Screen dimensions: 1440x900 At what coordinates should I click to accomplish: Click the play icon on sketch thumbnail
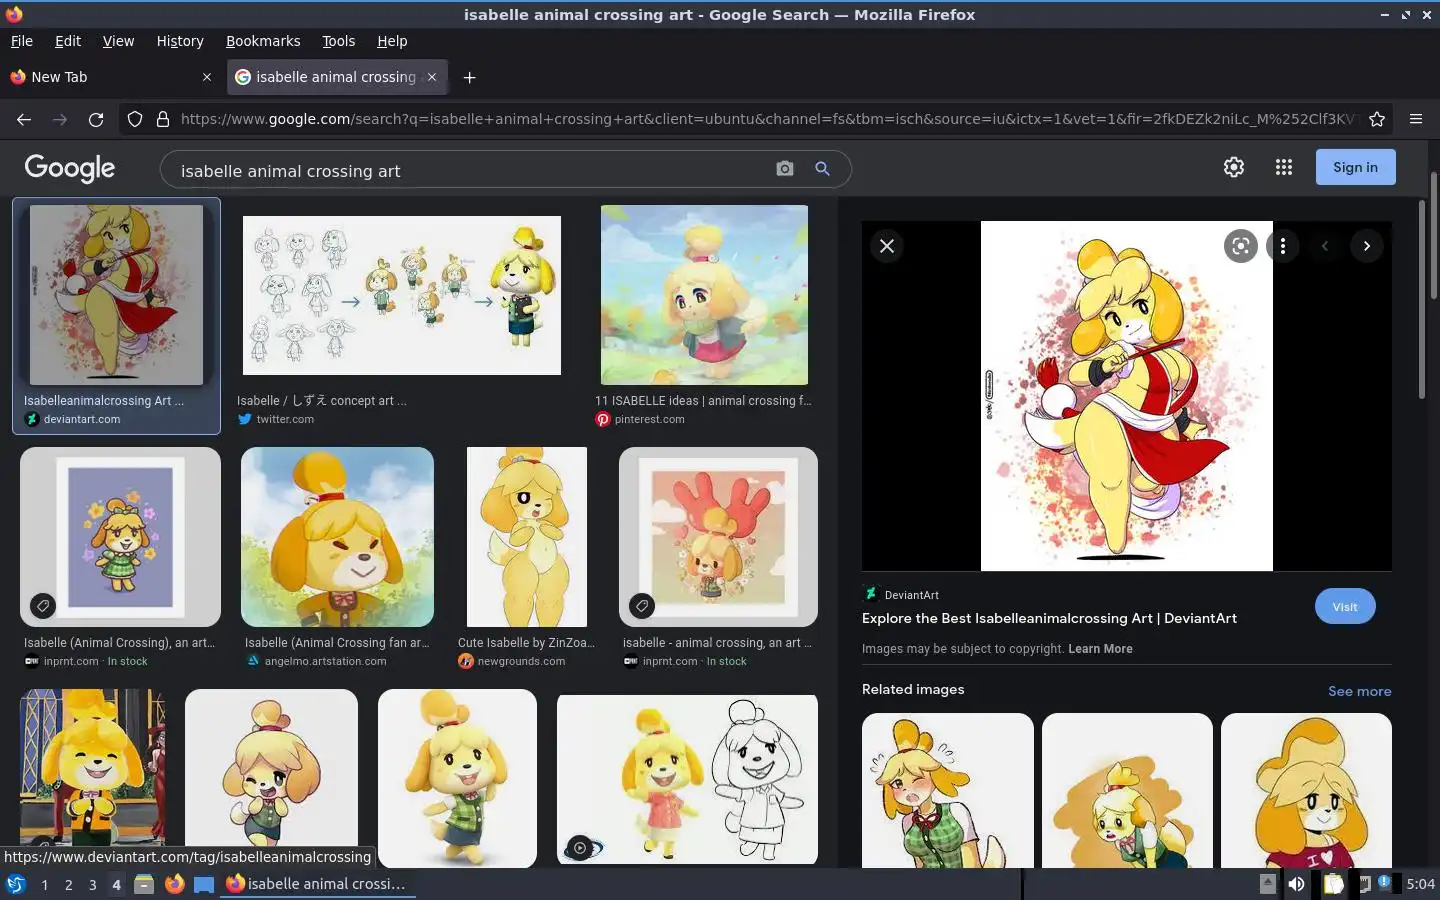580,848
